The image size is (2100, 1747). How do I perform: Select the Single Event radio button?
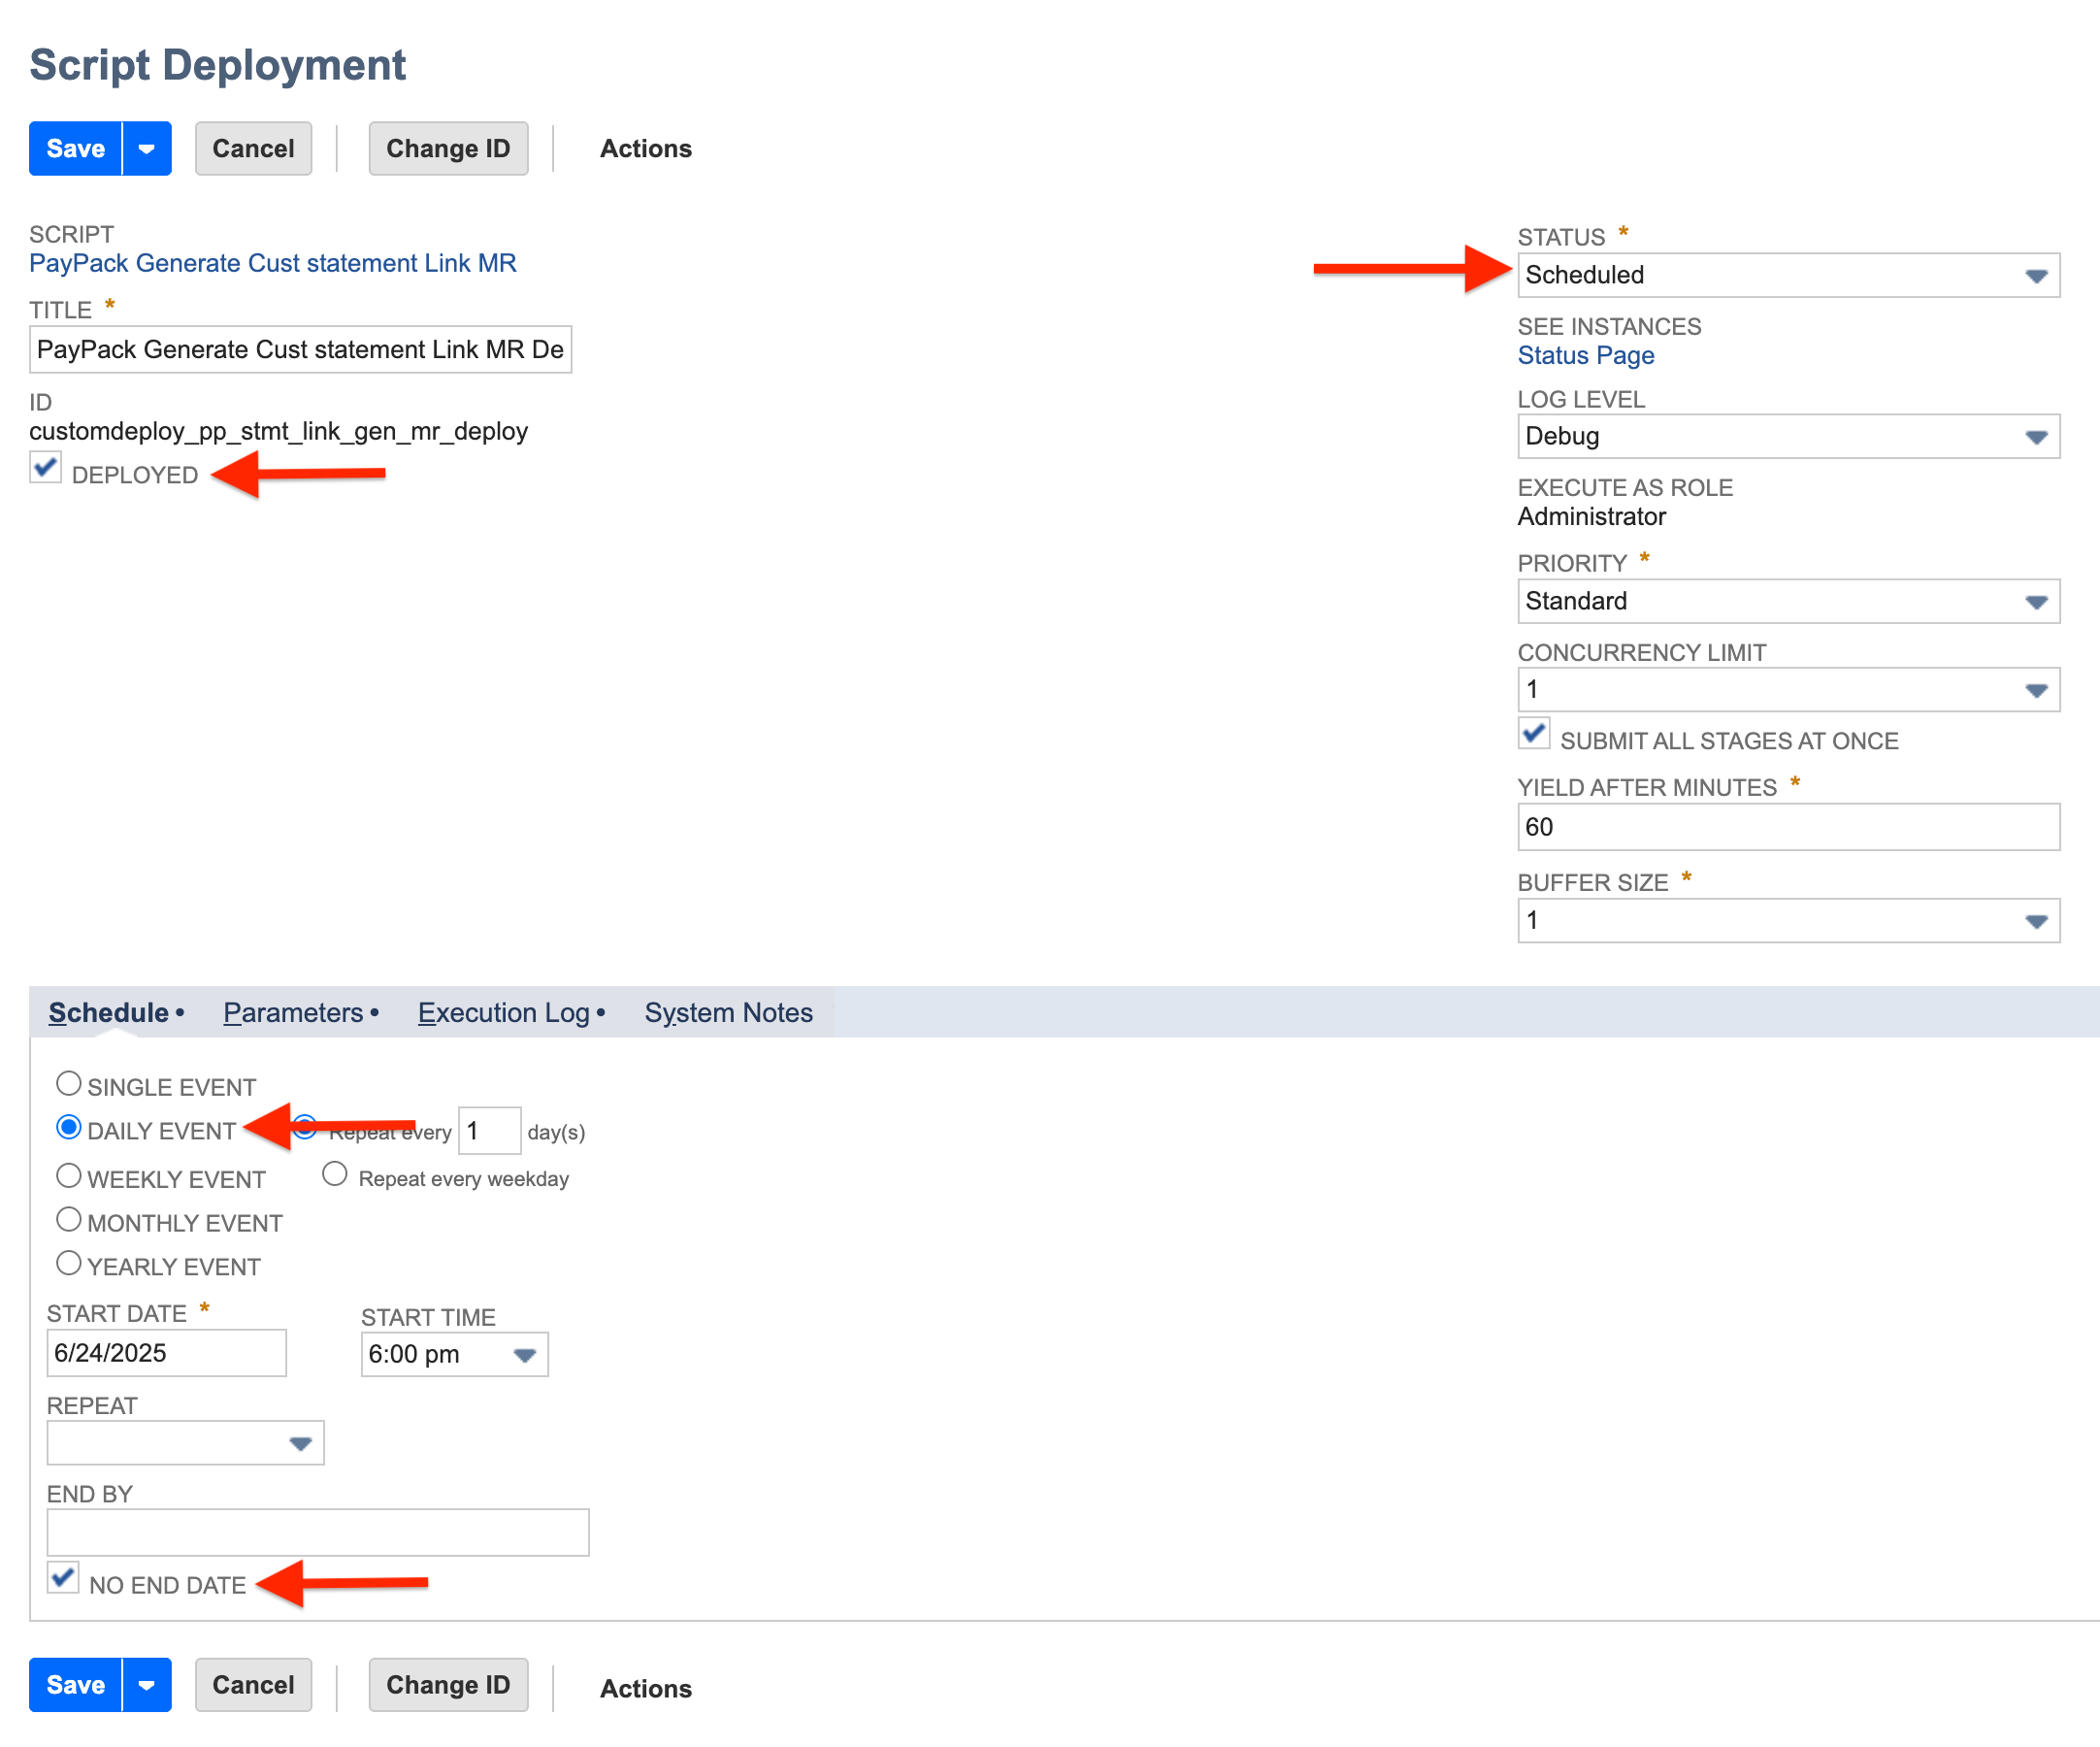point(68,1082)
